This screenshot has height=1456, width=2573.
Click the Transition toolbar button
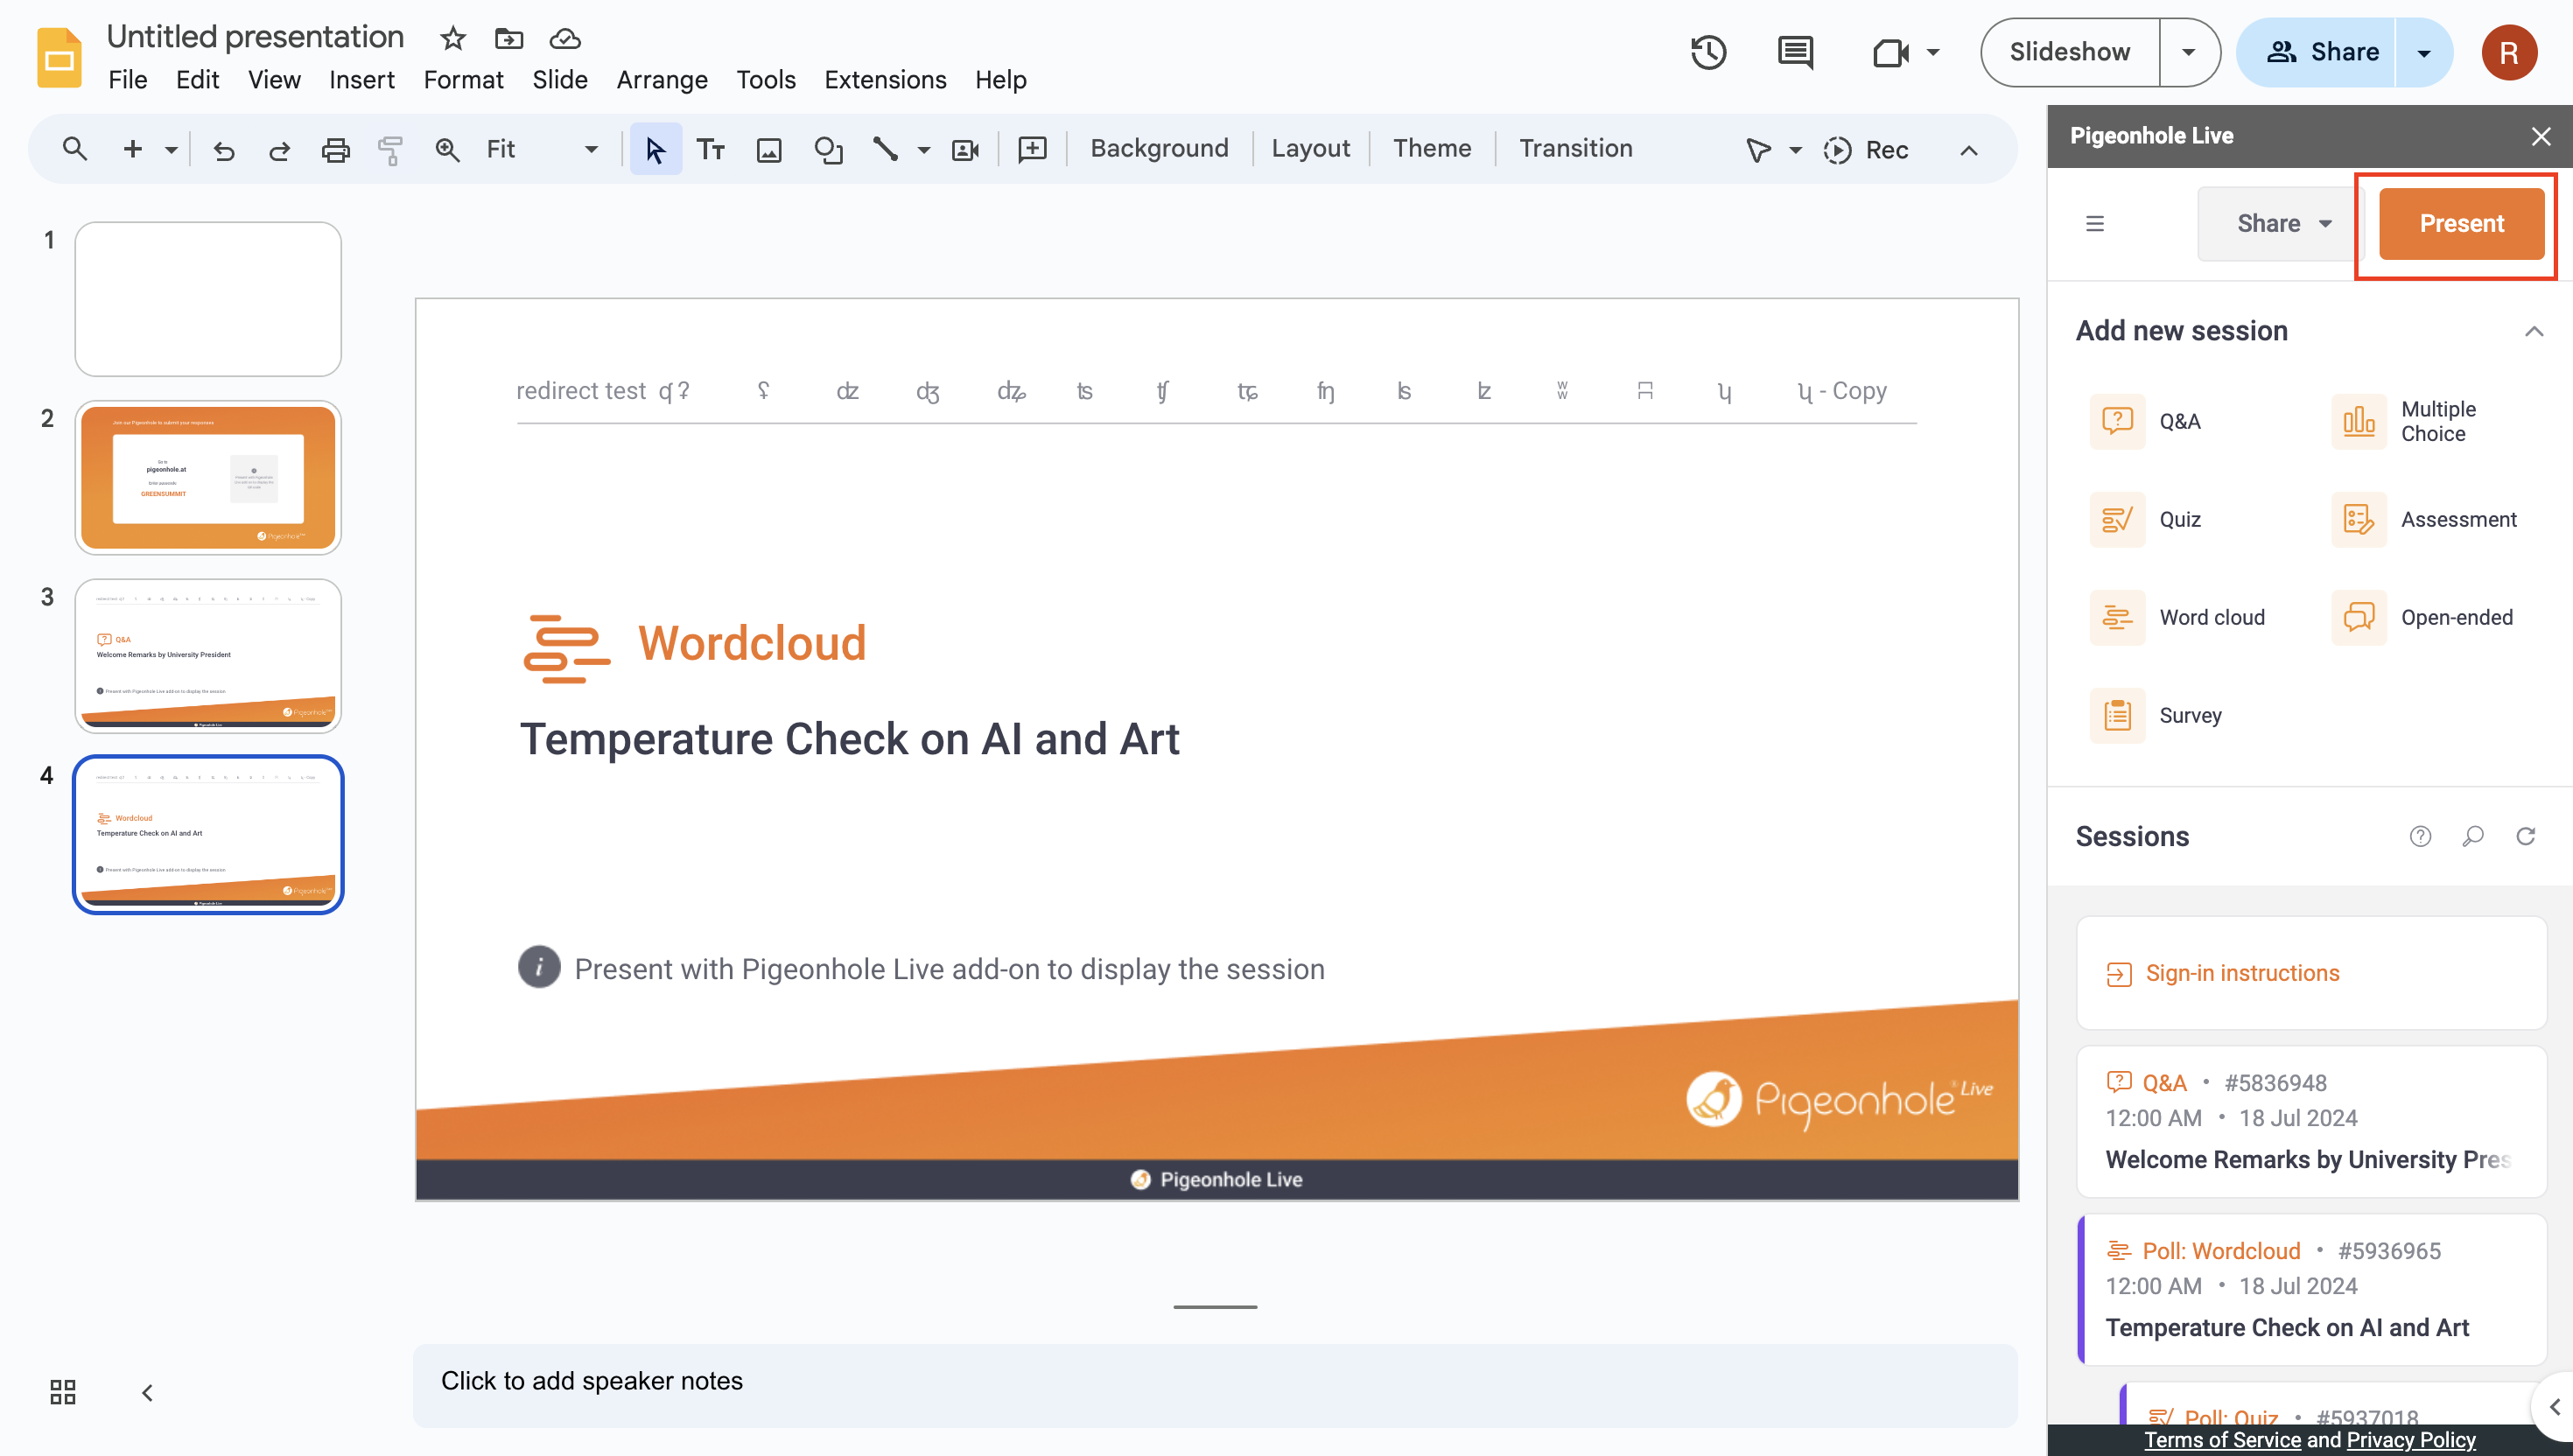[x=1576, y=148]
